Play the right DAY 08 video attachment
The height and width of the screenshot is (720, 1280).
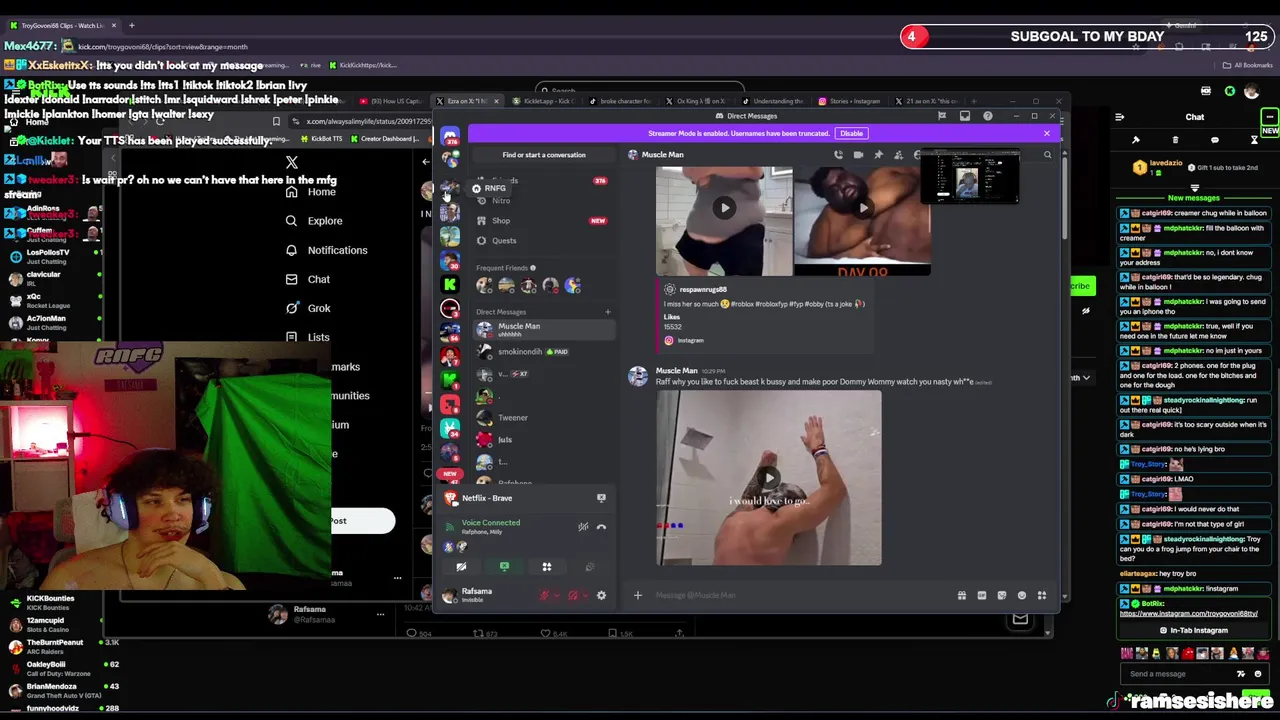pos(863,208)
